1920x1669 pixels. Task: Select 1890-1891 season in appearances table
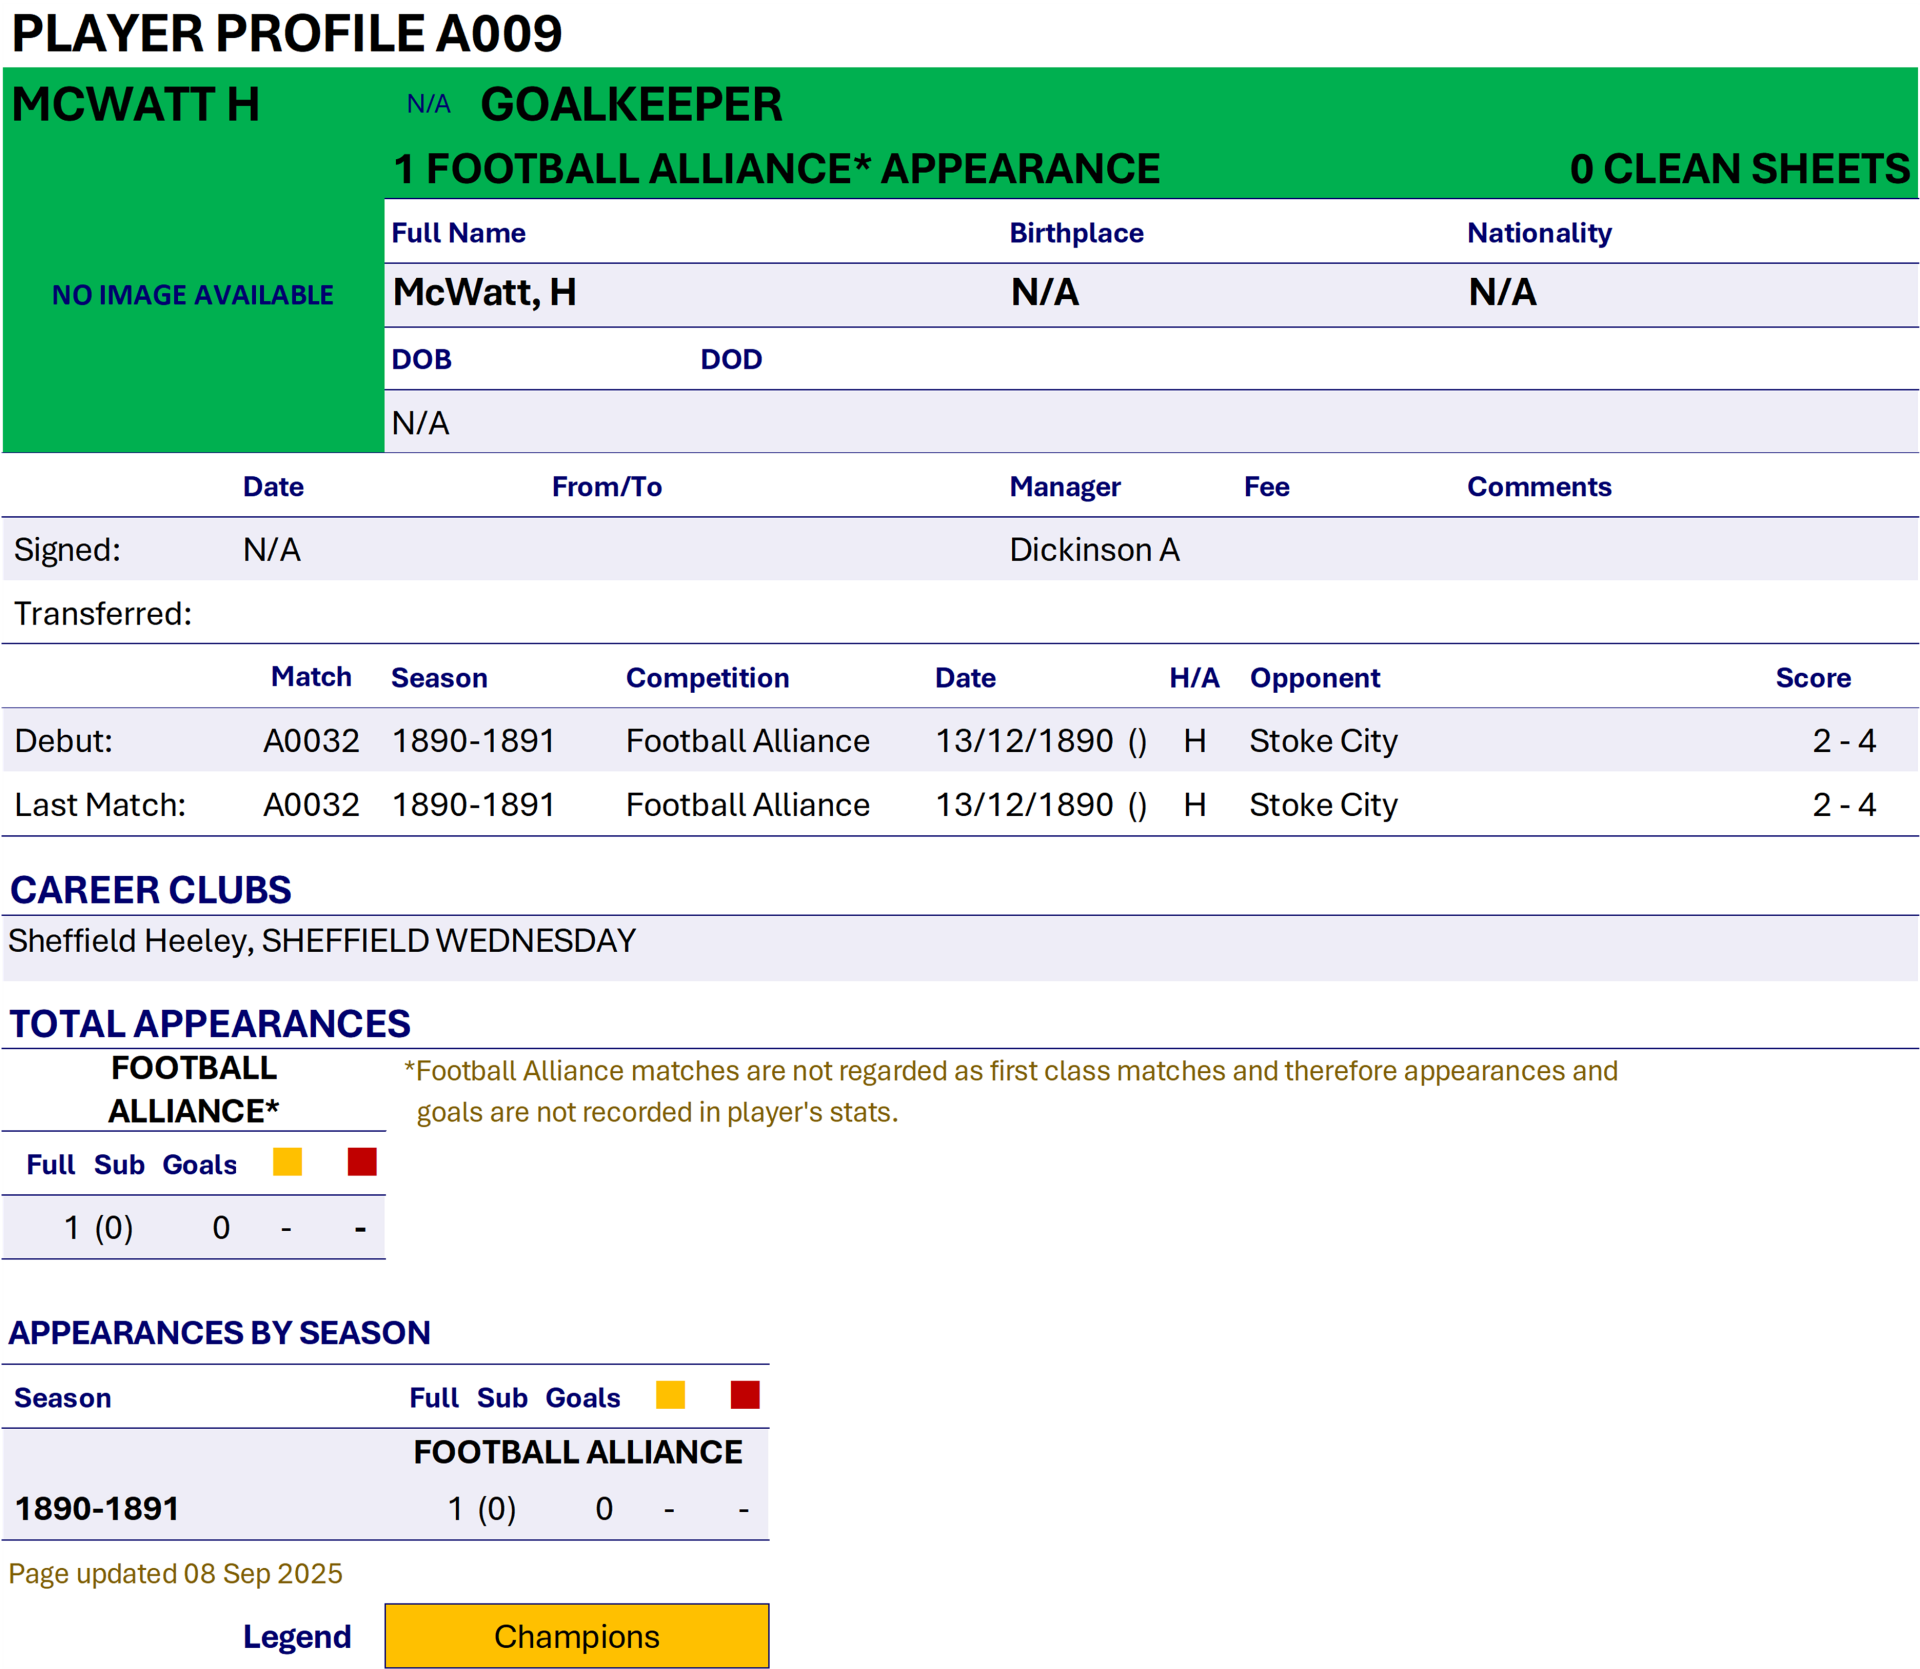pos(97,1508)
